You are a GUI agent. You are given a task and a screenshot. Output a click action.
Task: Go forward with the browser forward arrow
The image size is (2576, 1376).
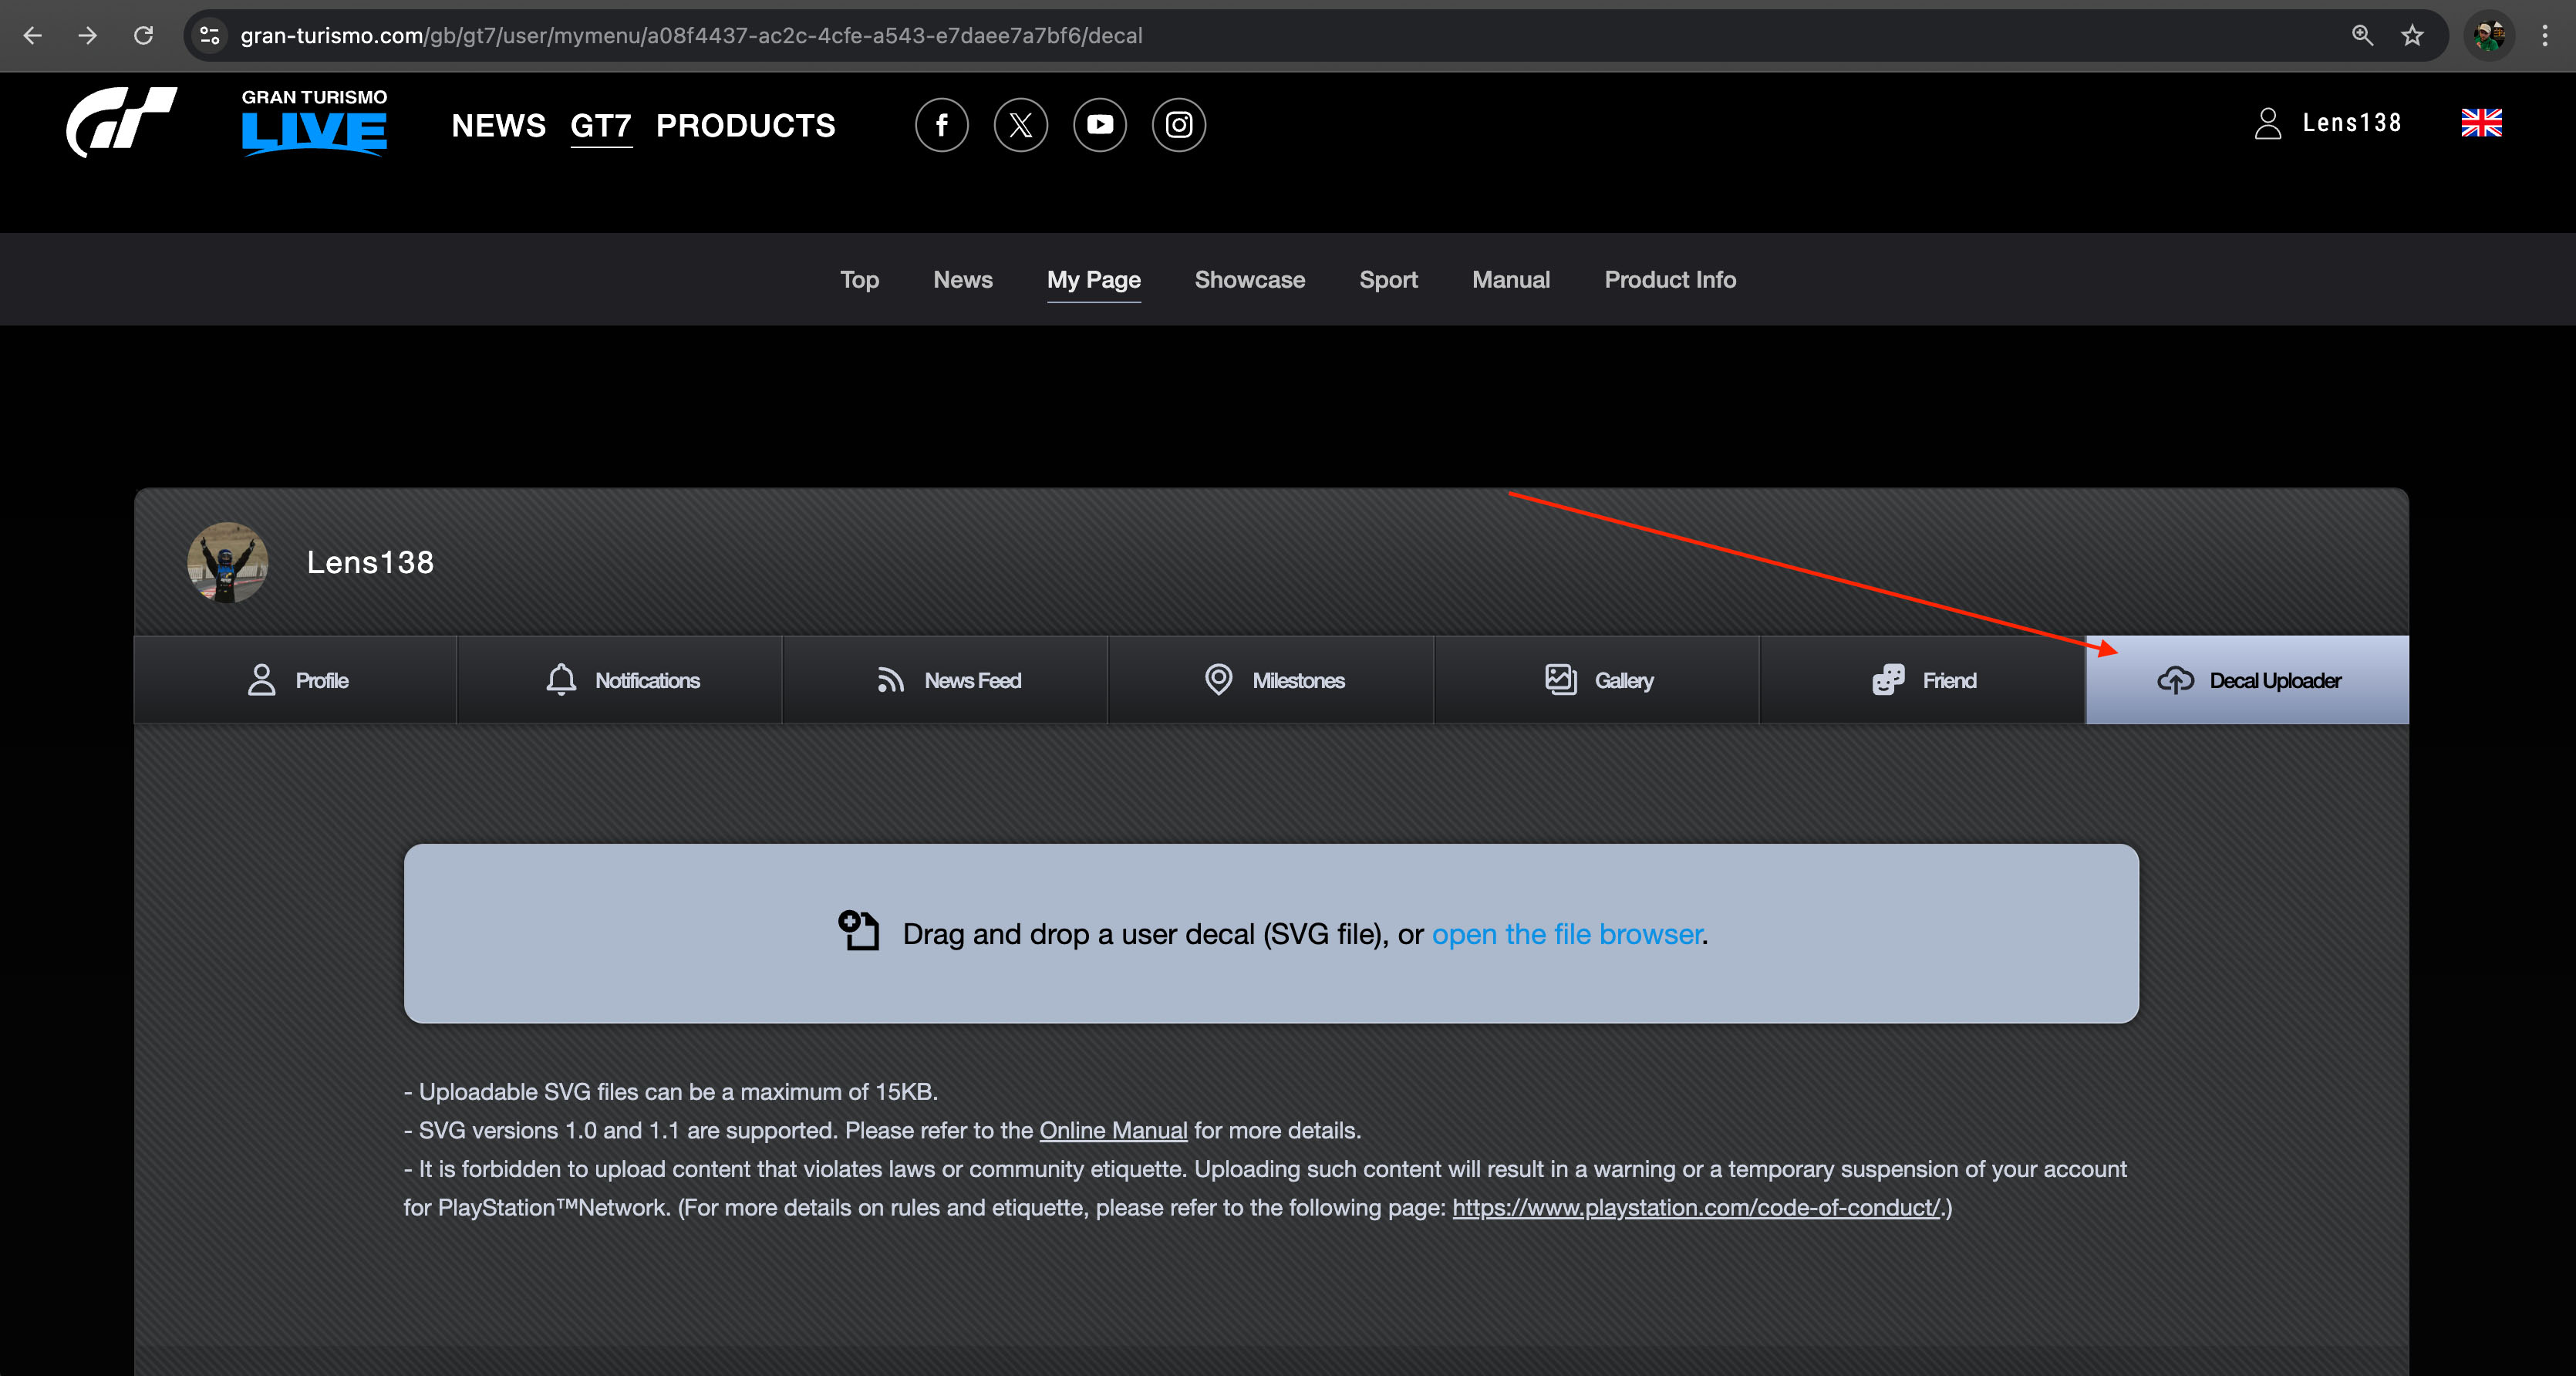click(88, 36)
